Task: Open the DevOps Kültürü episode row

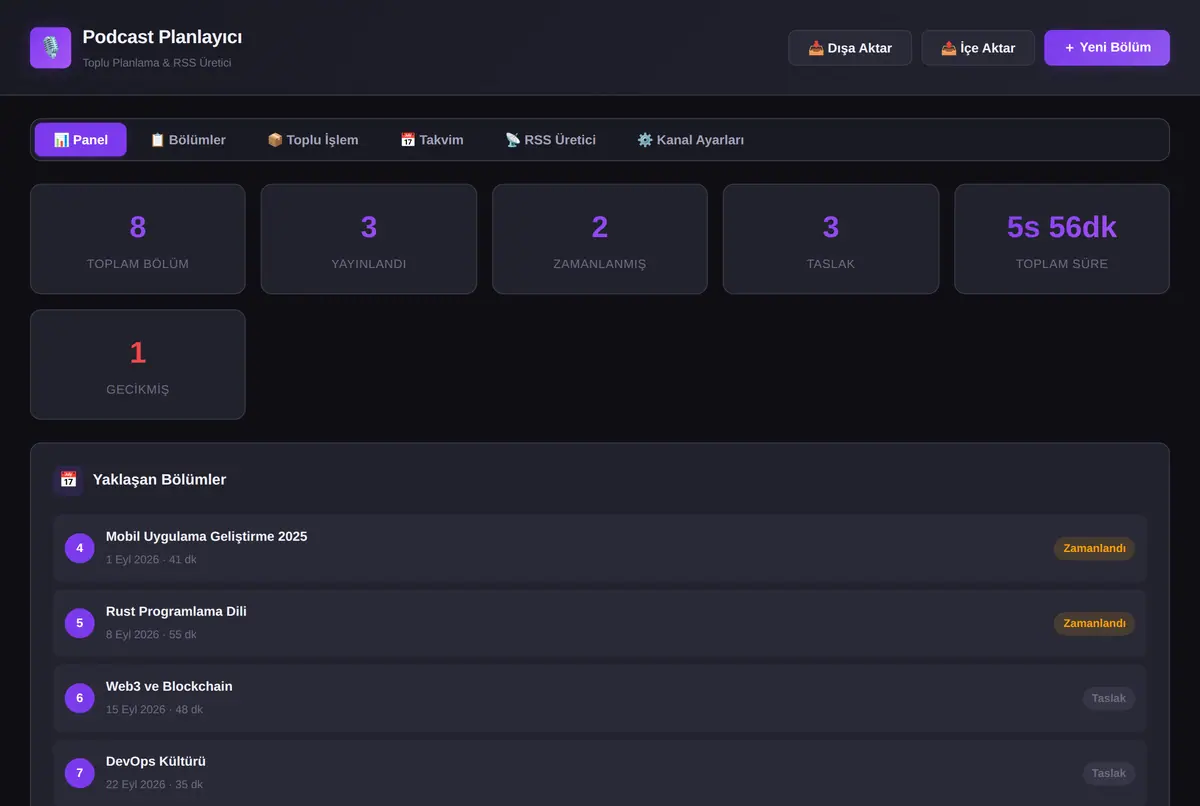Action: pos(600,773)
